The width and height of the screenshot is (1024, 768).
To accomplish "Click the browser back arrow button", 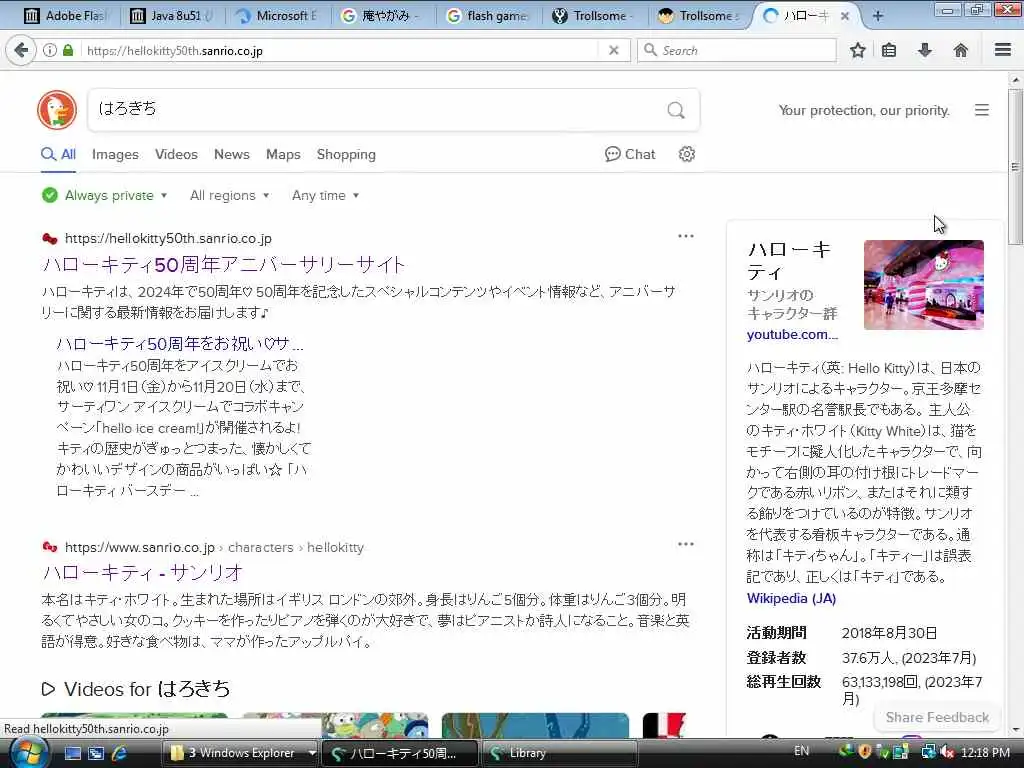I will 22,50.
